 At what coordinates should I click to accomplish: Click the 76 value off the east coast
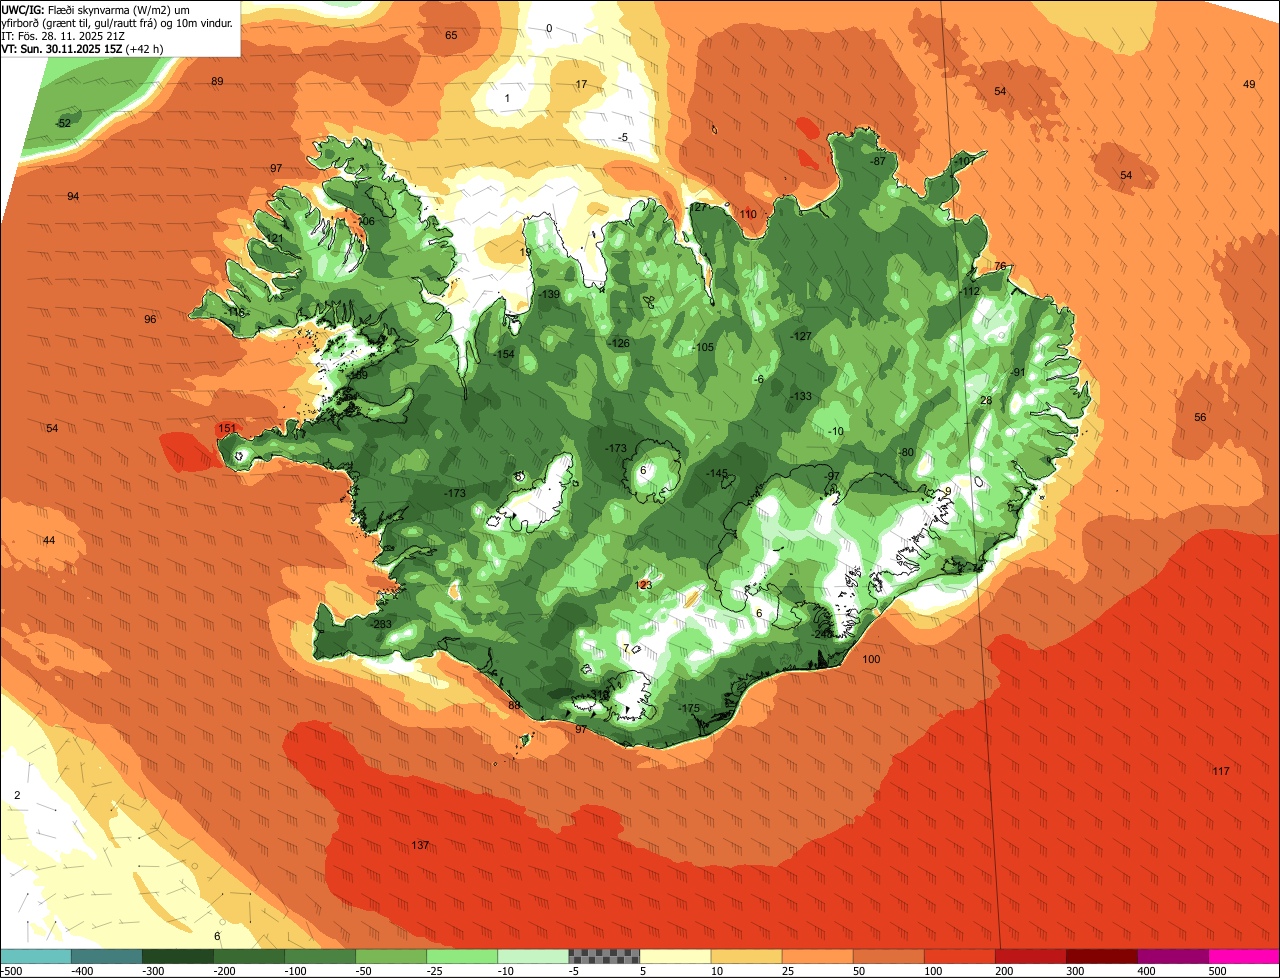pyautogui.click(x=1000, y=266)
